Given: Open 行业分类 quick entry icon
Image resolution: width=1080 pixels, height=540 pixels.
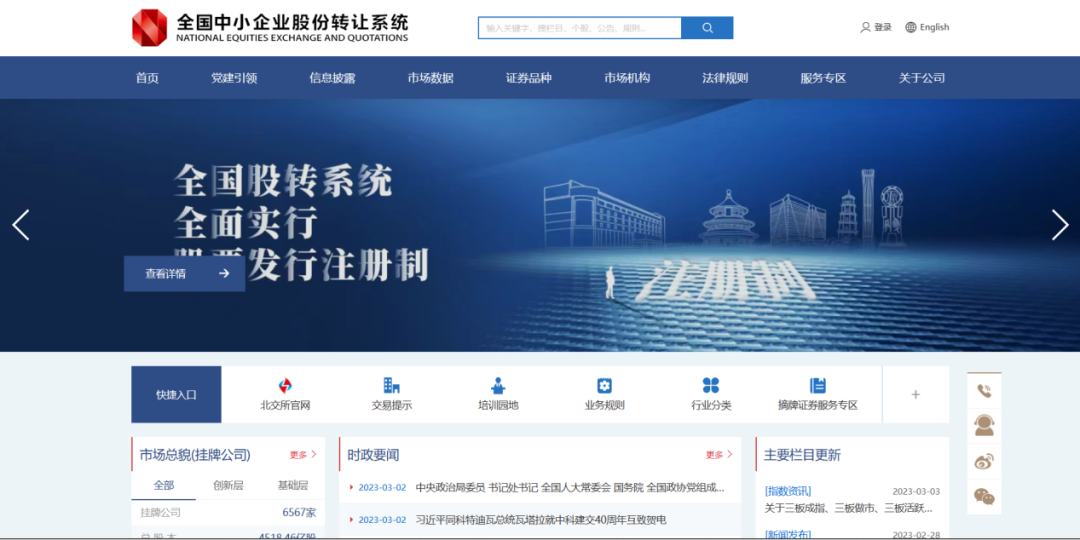Looking at the screenshot, I should pyautogui.click(x=711, y=386).
